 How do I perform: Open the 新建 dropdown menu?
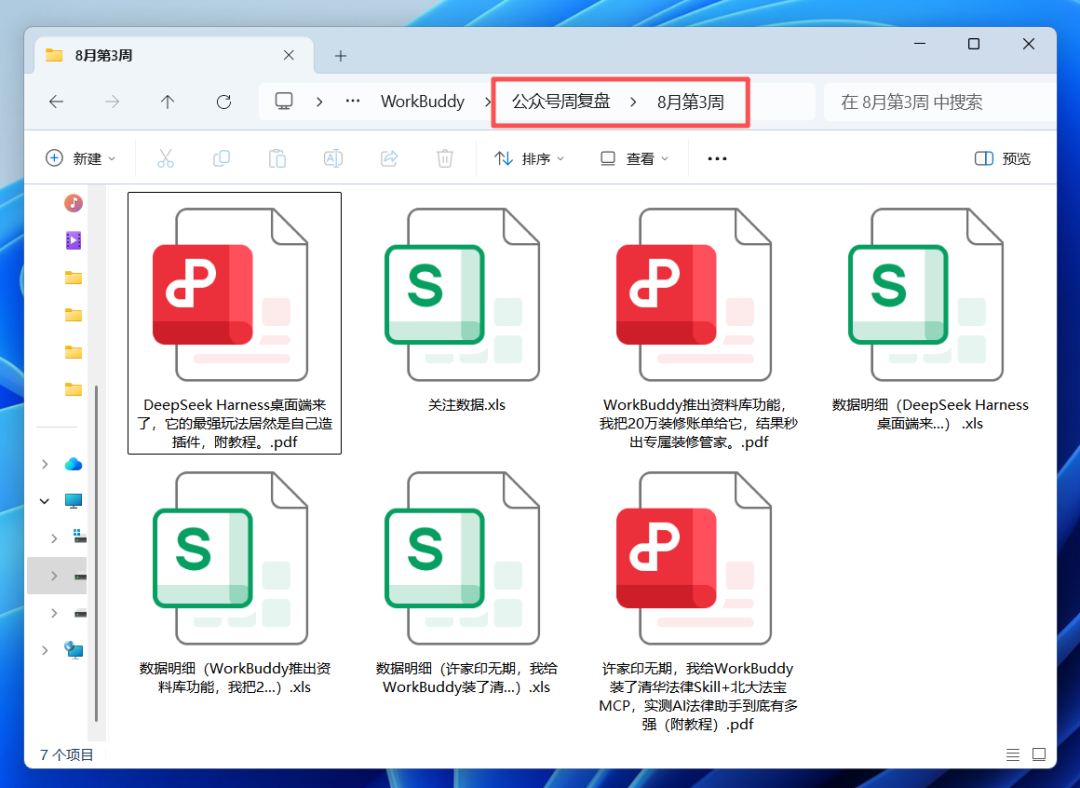click(80, 158)
